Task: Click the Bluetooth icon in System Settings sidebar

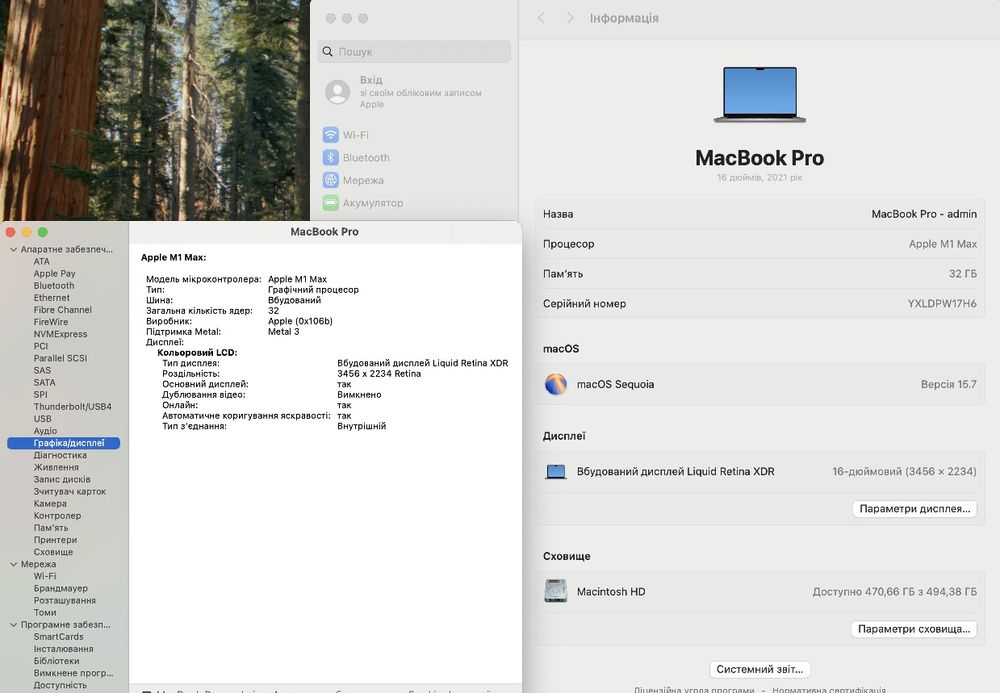Action: tap(330, 157)
